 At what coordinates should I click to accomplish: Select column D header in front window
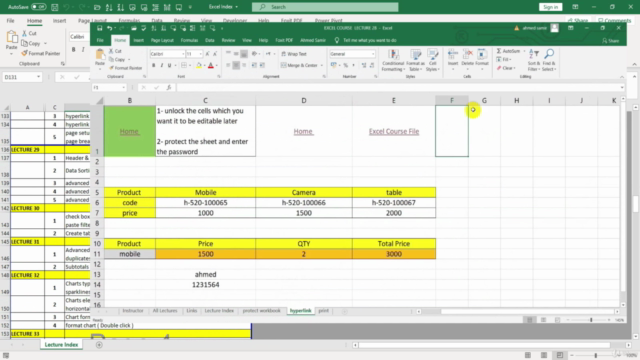click(304, 100)
